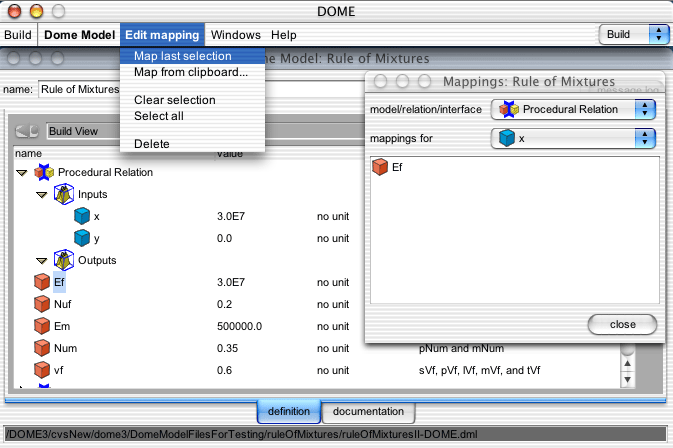The image size is (673, 448).
Task: Click the 'pNum and mNum' text
Action: (x=461, y=348)
